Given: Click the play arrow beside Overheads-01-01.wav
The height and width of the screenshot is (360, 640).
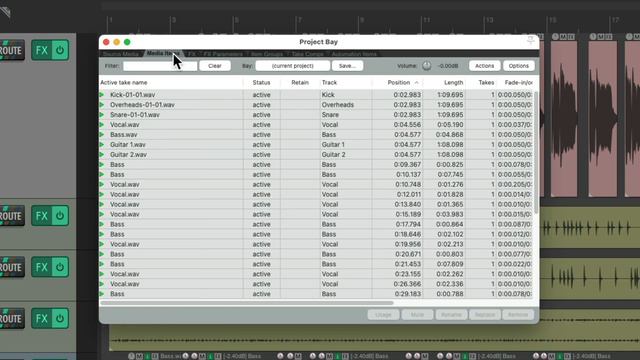Looking at the screenshot, I should coord(102,105).
